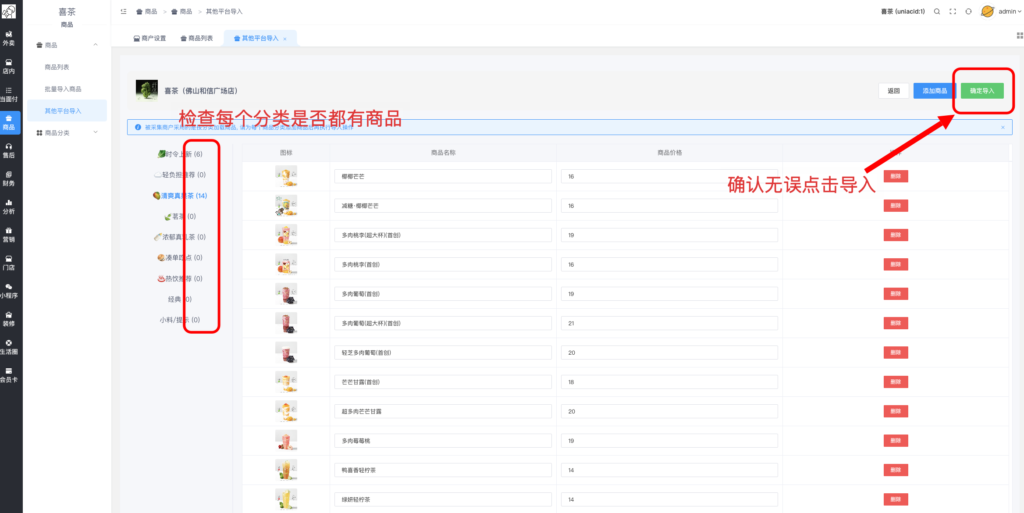Viewport: 1024px width, 513px height.
Task: Select the 其他平台导入 tab
Action: pos(260,39)
